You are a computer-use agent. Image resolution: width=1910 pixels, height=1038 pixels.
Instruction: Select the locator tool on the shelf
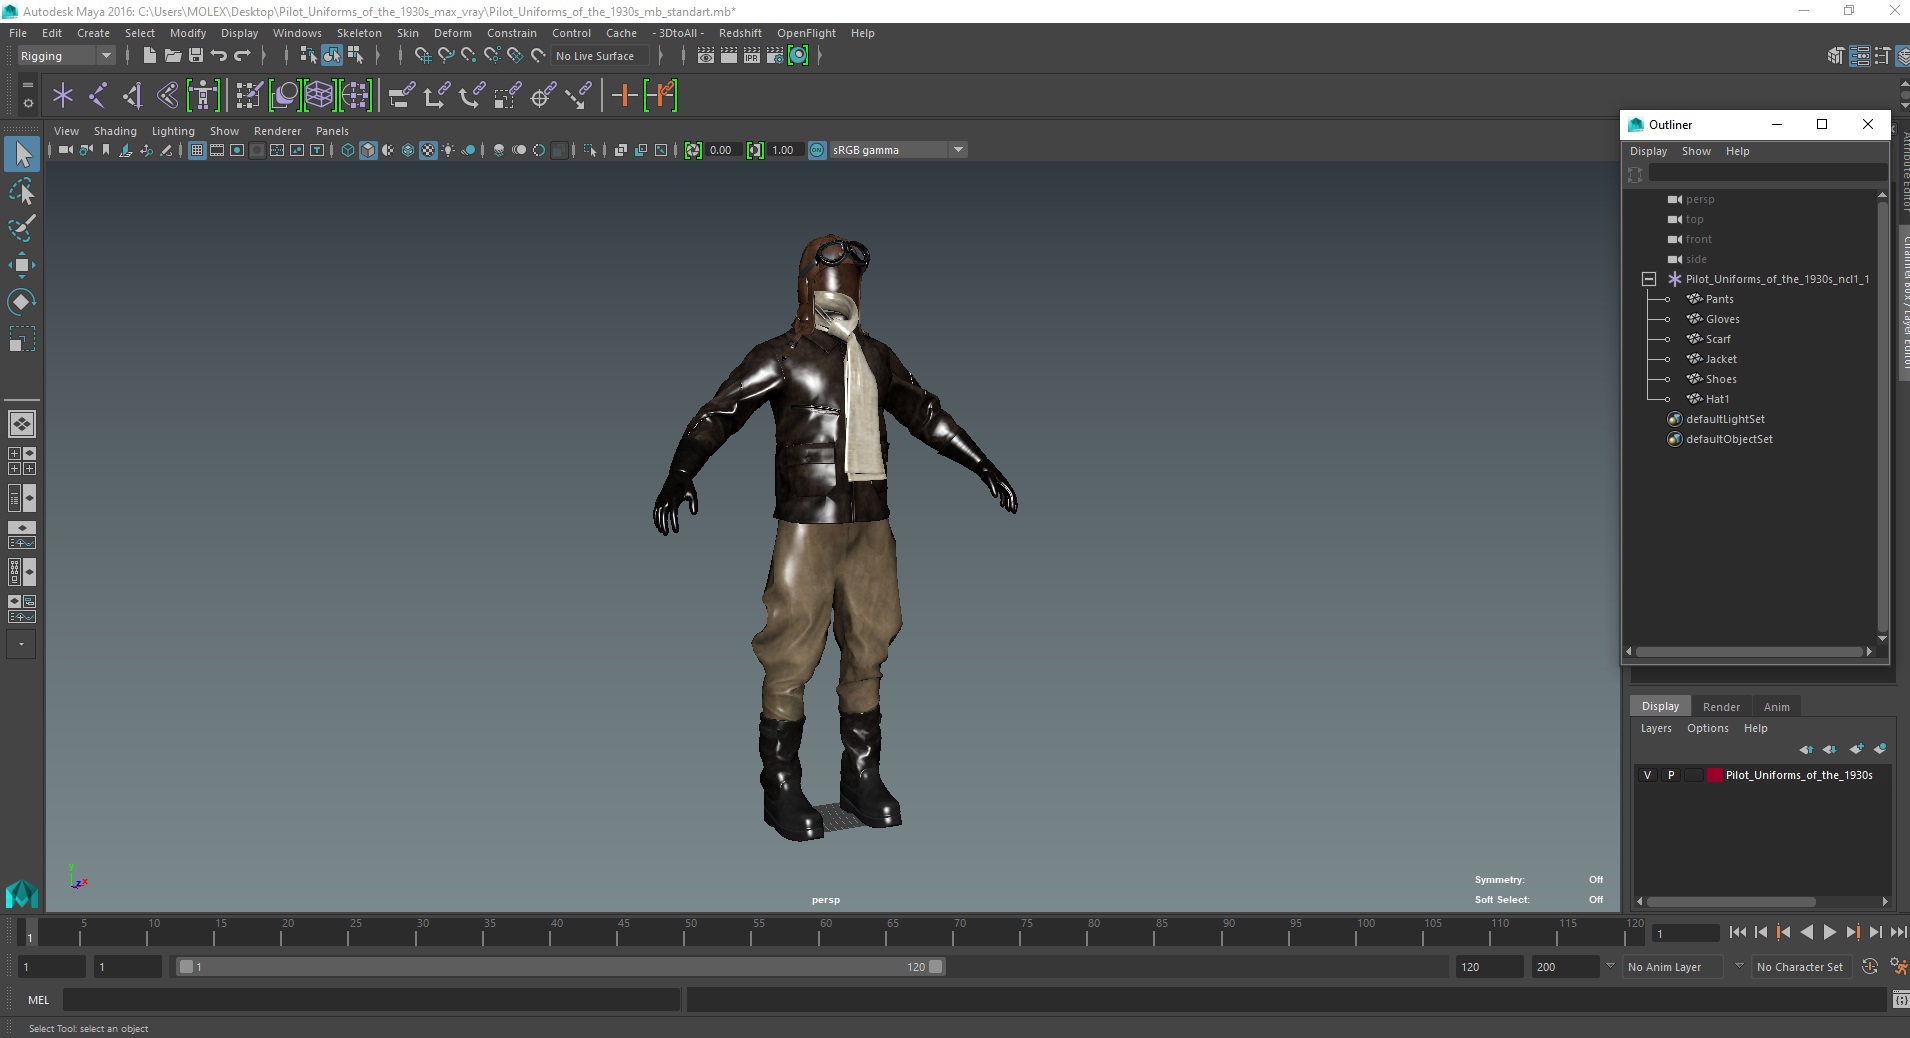click(x=63, y=96)
